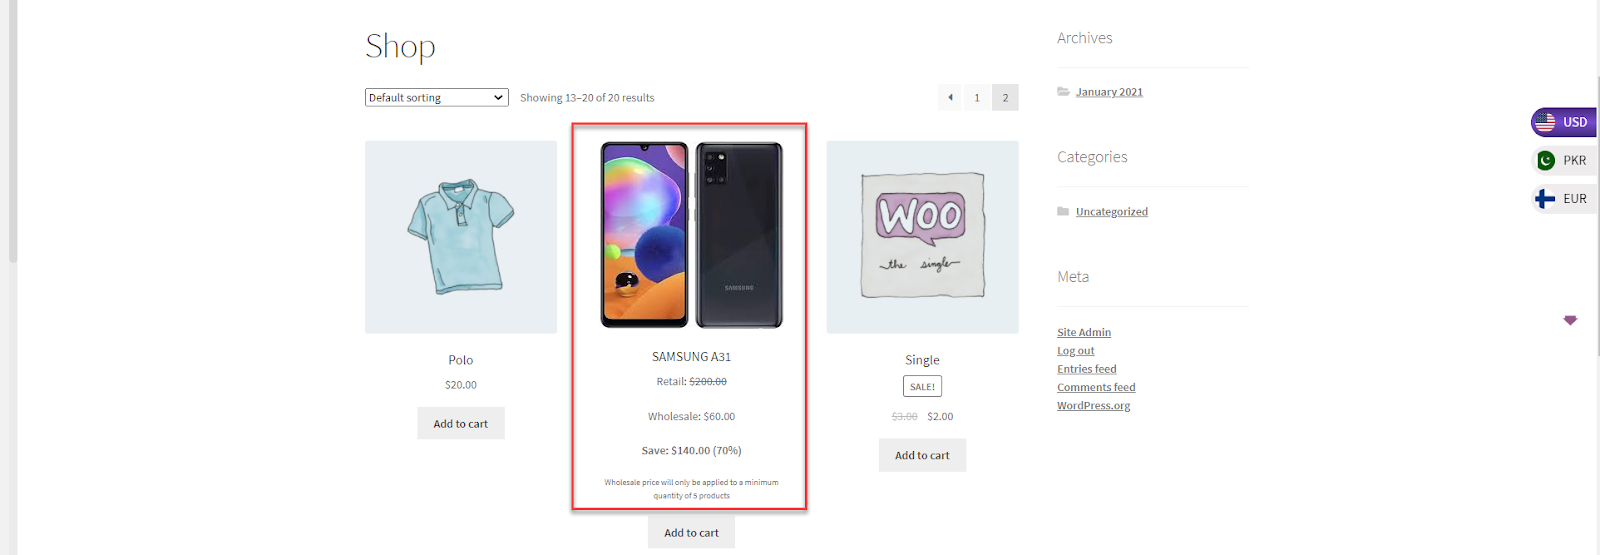Click the folder icon beside Uncategorized

click(1063, 211)
